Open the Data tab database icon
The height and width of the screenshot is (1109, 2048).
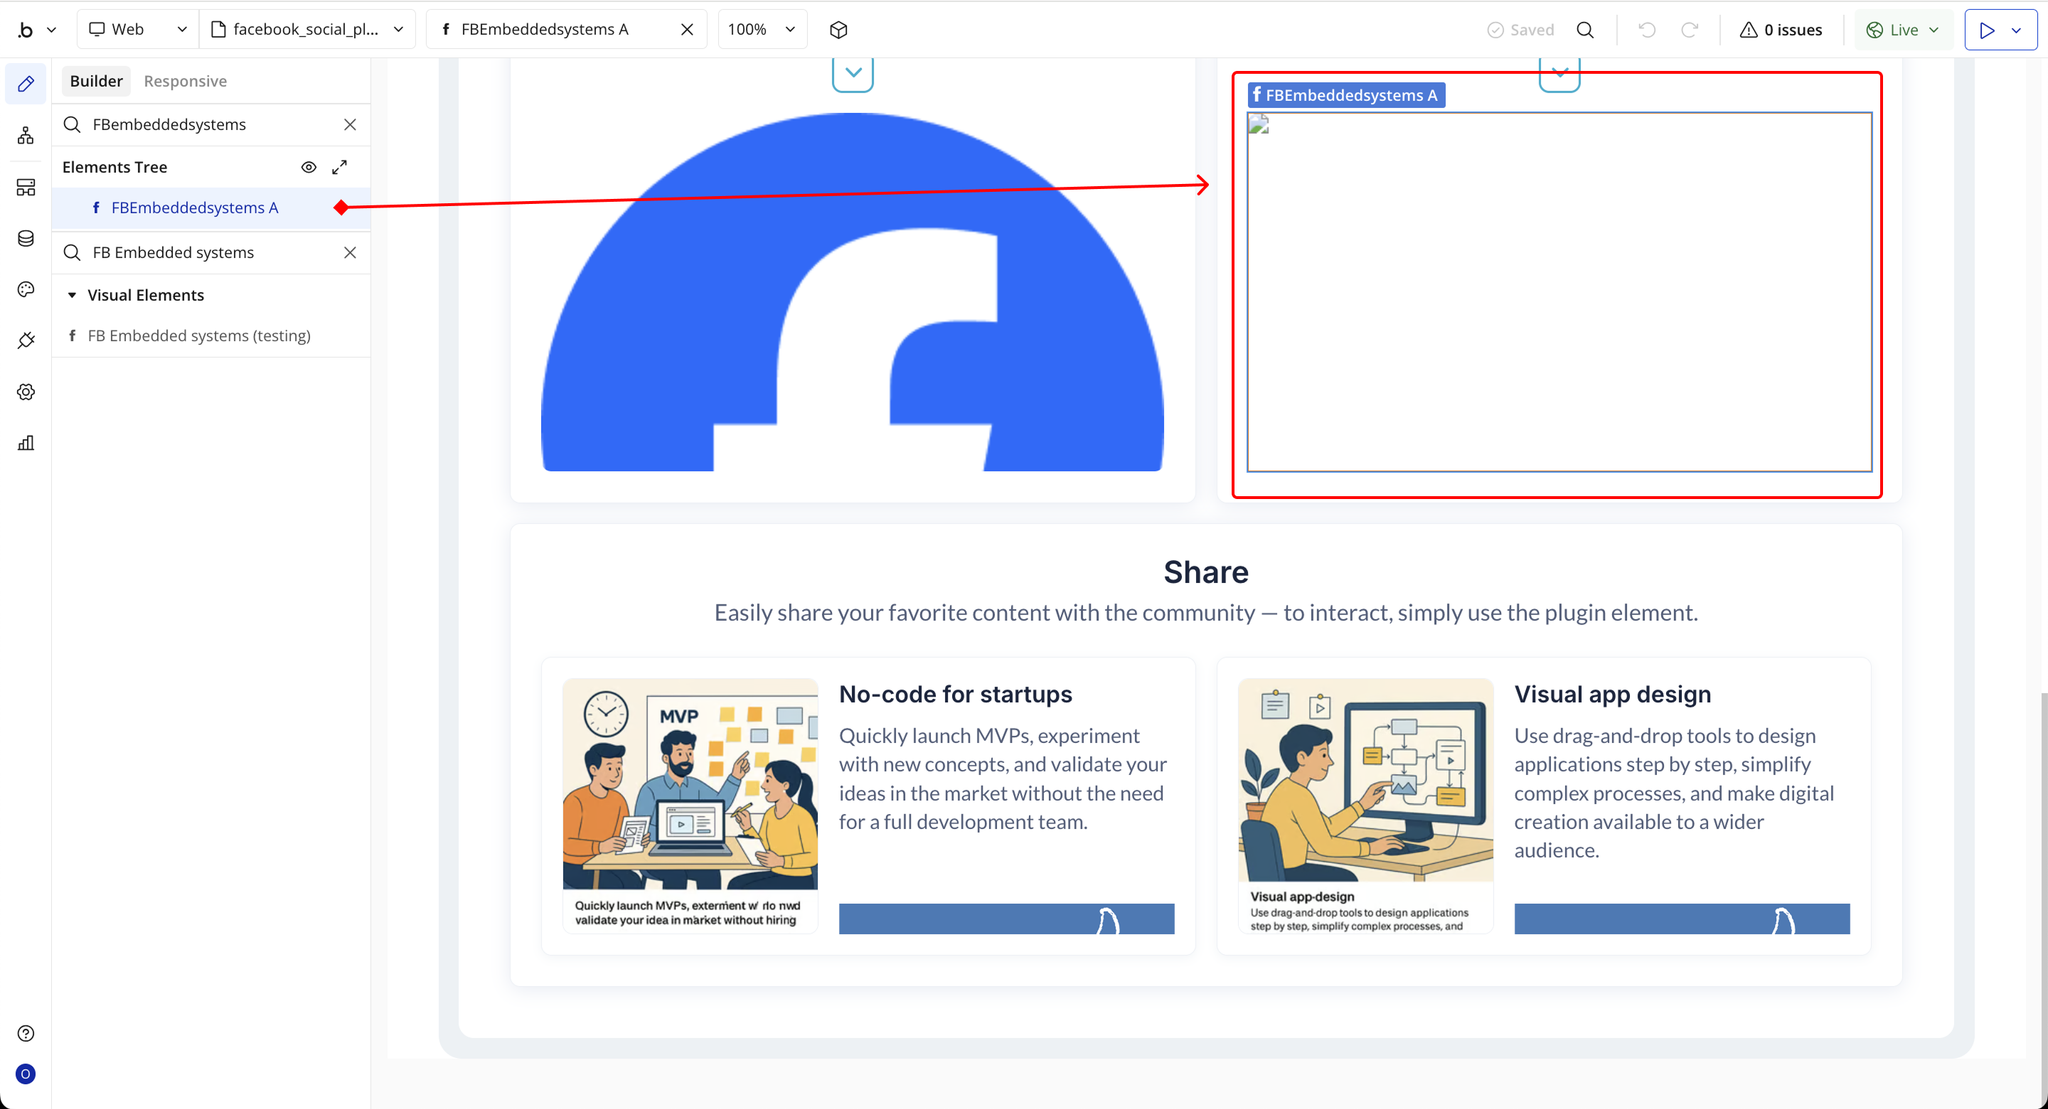pyautogui.click(x=26, y=238)
